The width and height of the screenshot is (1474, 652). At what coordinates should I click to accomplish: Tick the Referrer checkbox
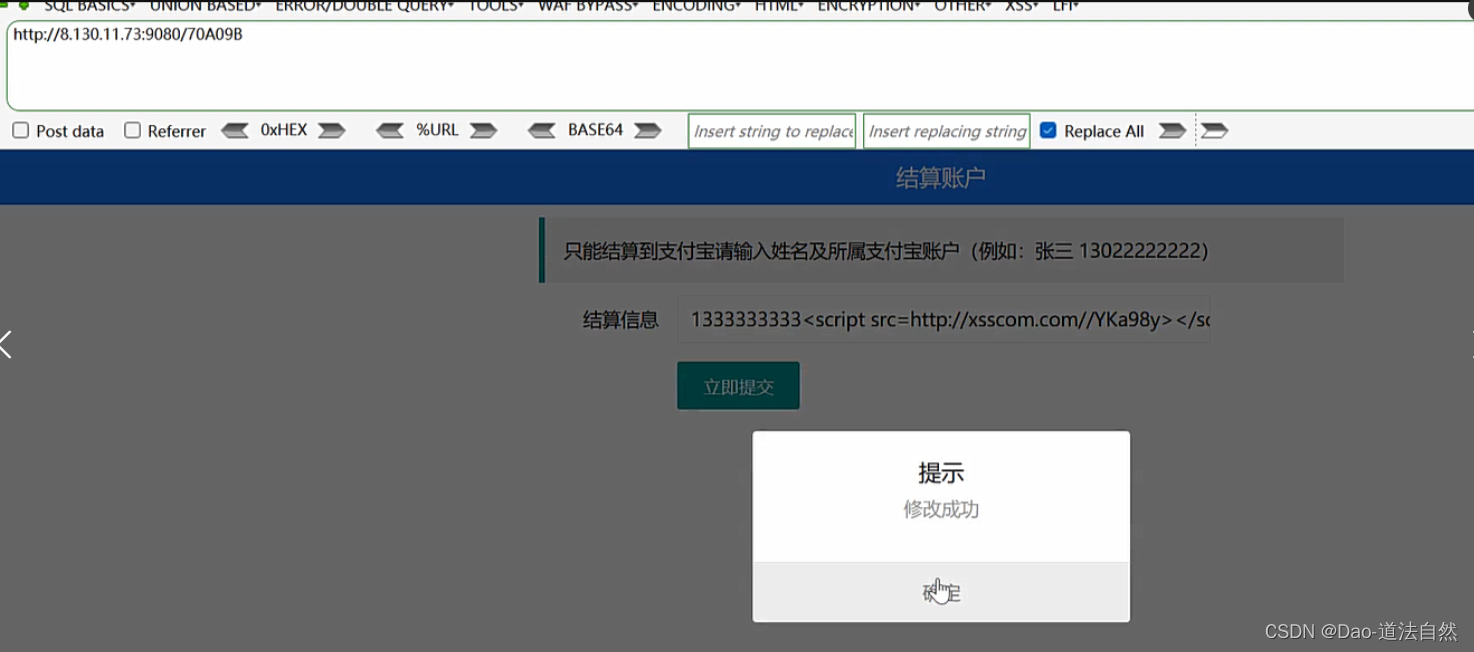click(x=132, y=131)
